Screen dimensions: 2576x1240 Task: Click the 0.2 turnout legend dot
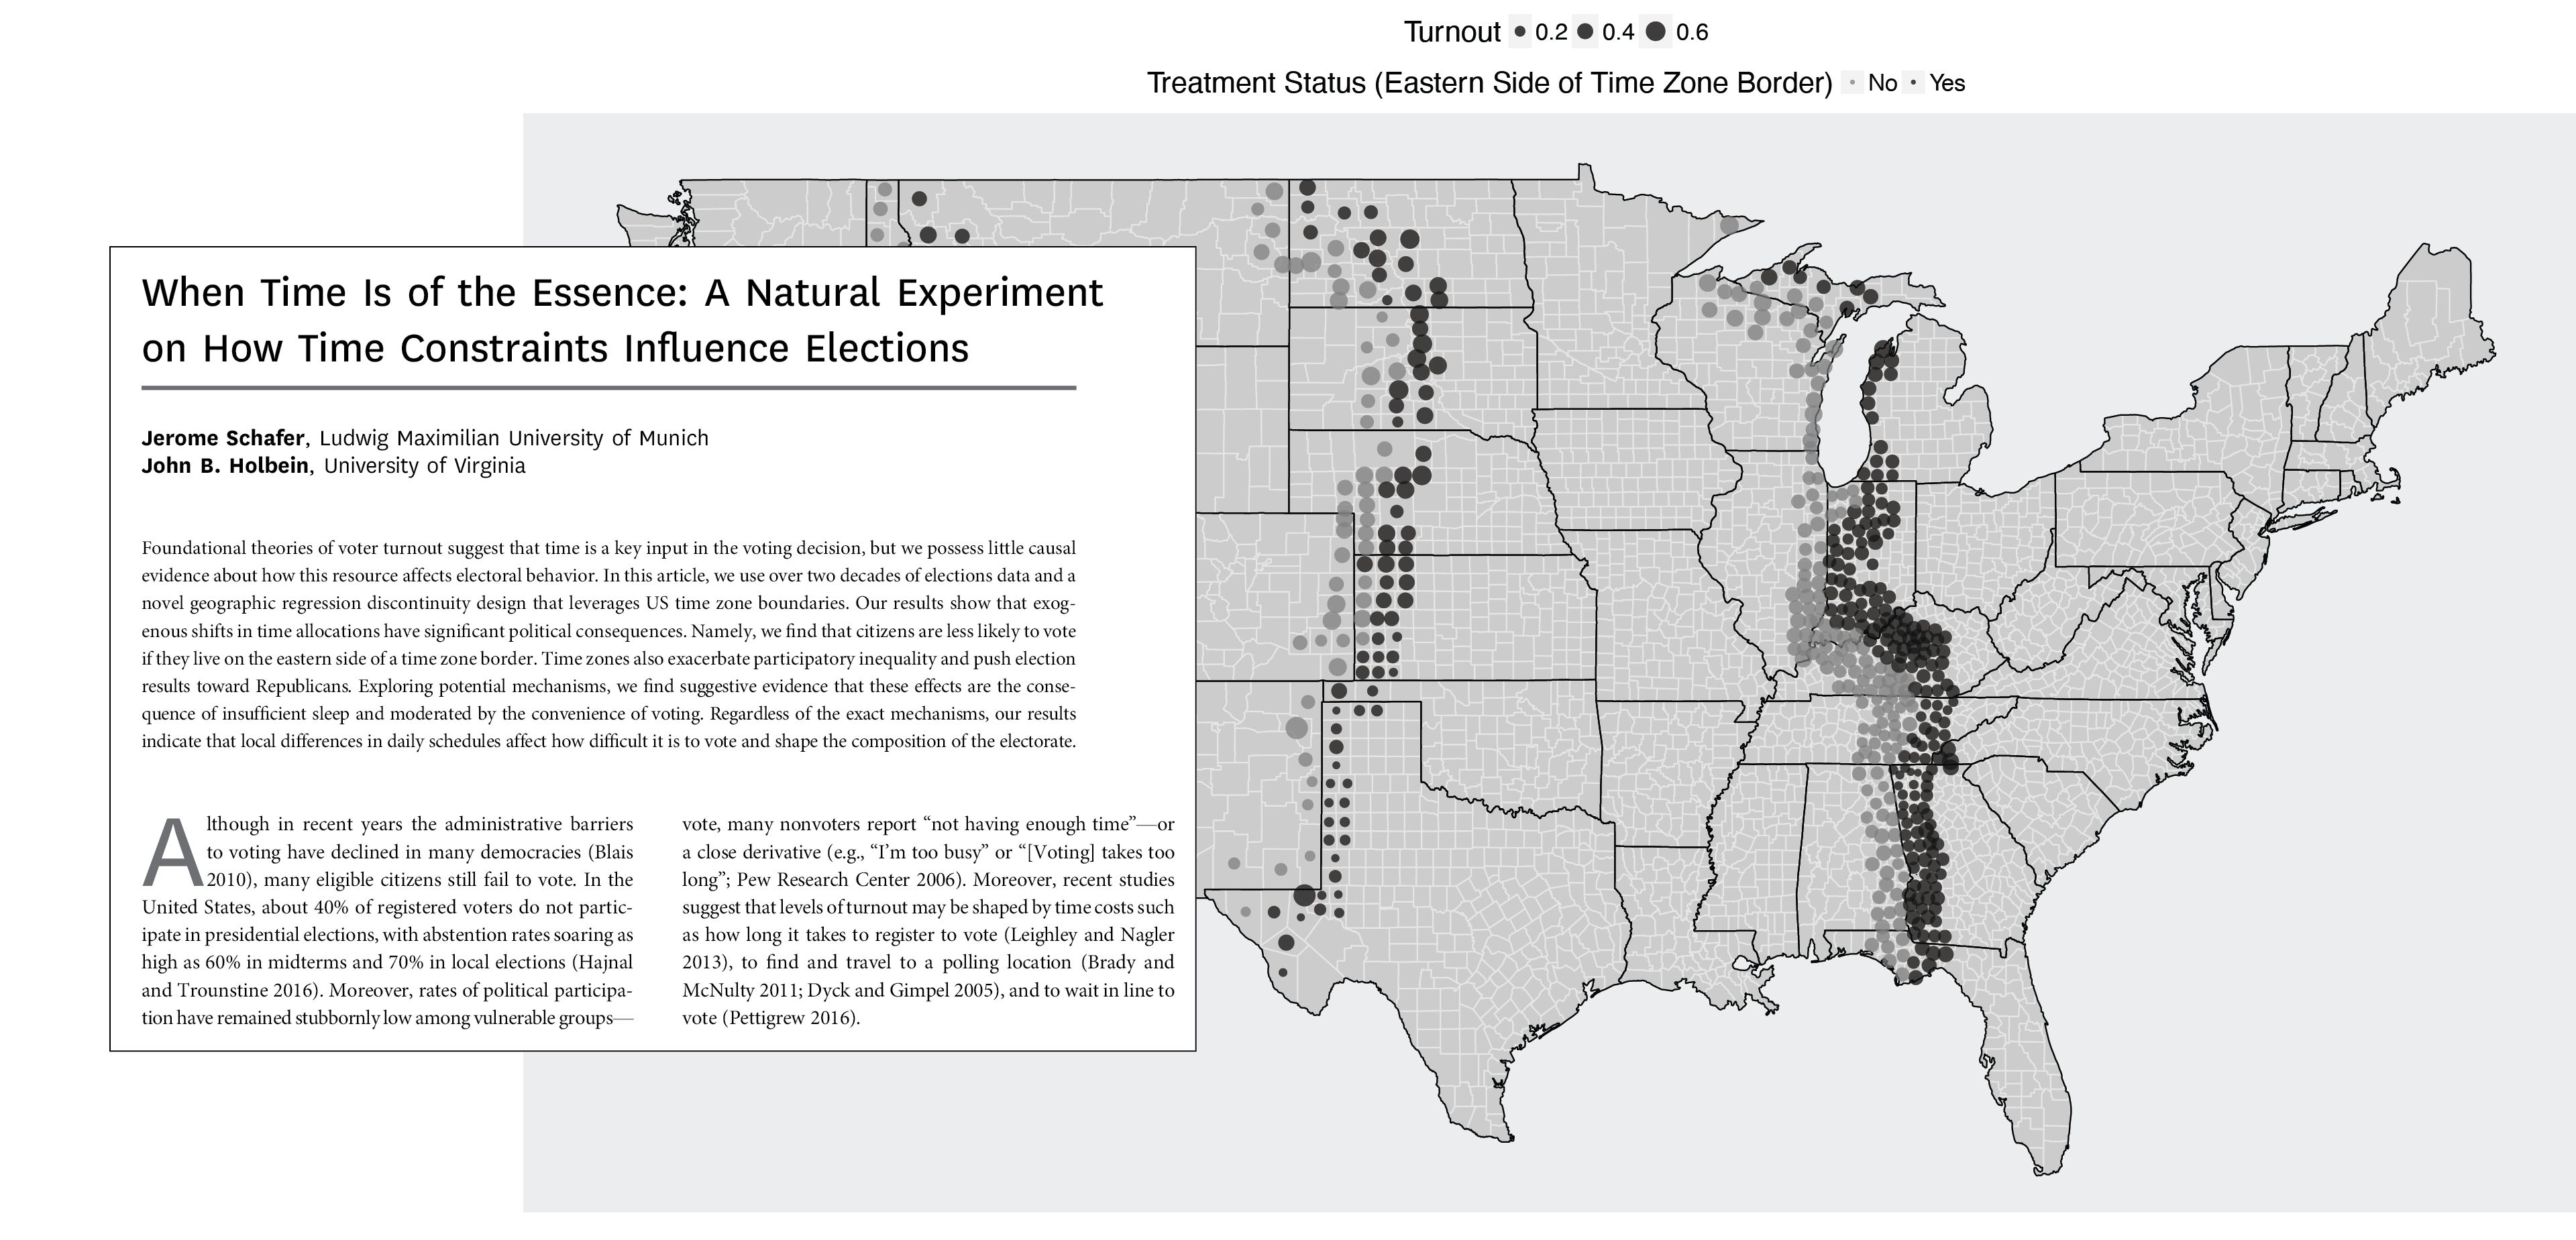coord(1520,32)
